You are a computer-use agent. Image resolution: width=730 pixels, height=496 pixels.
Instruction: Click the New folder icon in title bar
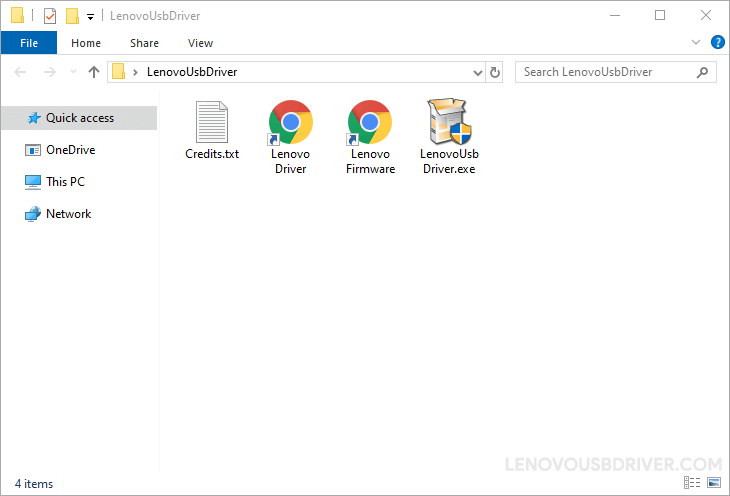[x=72, y=16]
